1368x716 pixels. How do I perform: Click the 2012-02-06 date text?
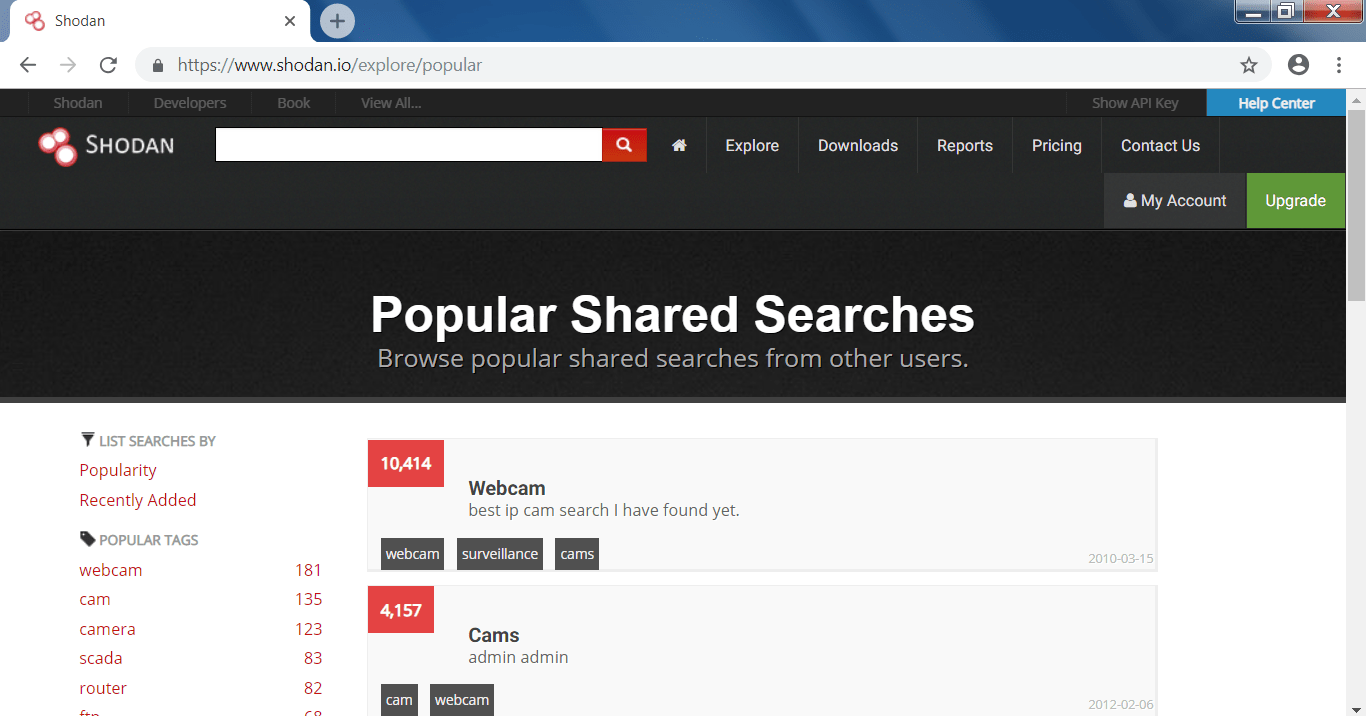(x=1120, y=705)
